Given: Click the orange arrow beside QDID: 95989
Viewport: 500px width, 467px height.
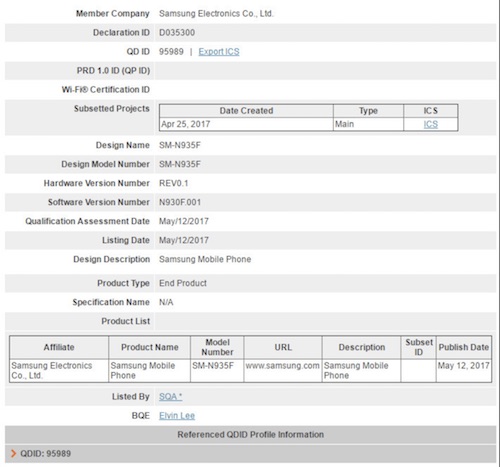Looking at the screenshot, I should (x=13, y=454).
